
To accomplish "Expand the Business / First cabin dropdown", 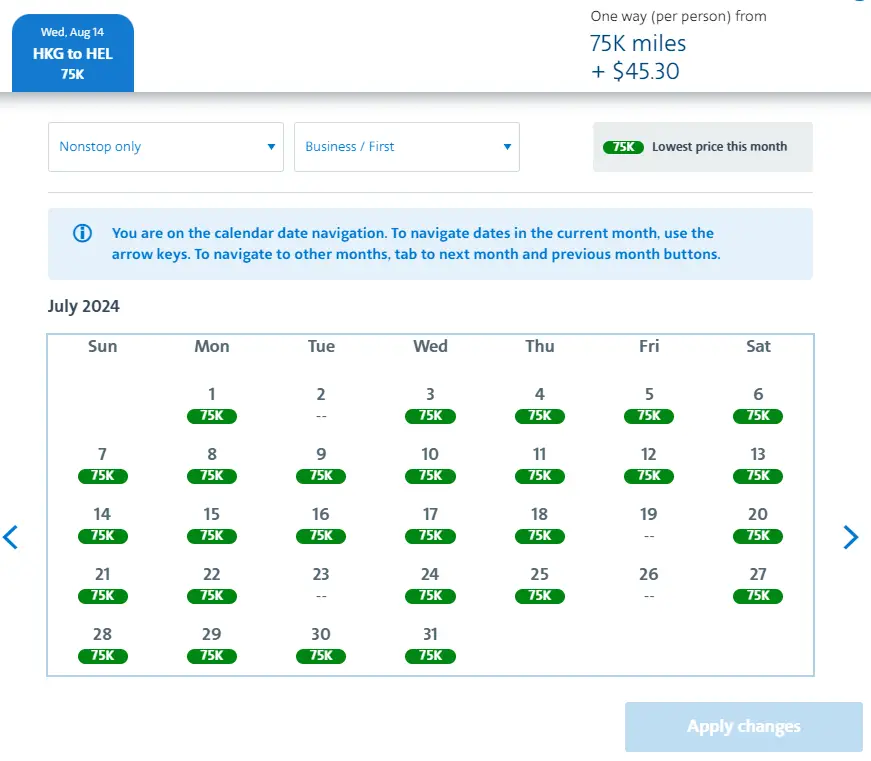I will [406, 147].
